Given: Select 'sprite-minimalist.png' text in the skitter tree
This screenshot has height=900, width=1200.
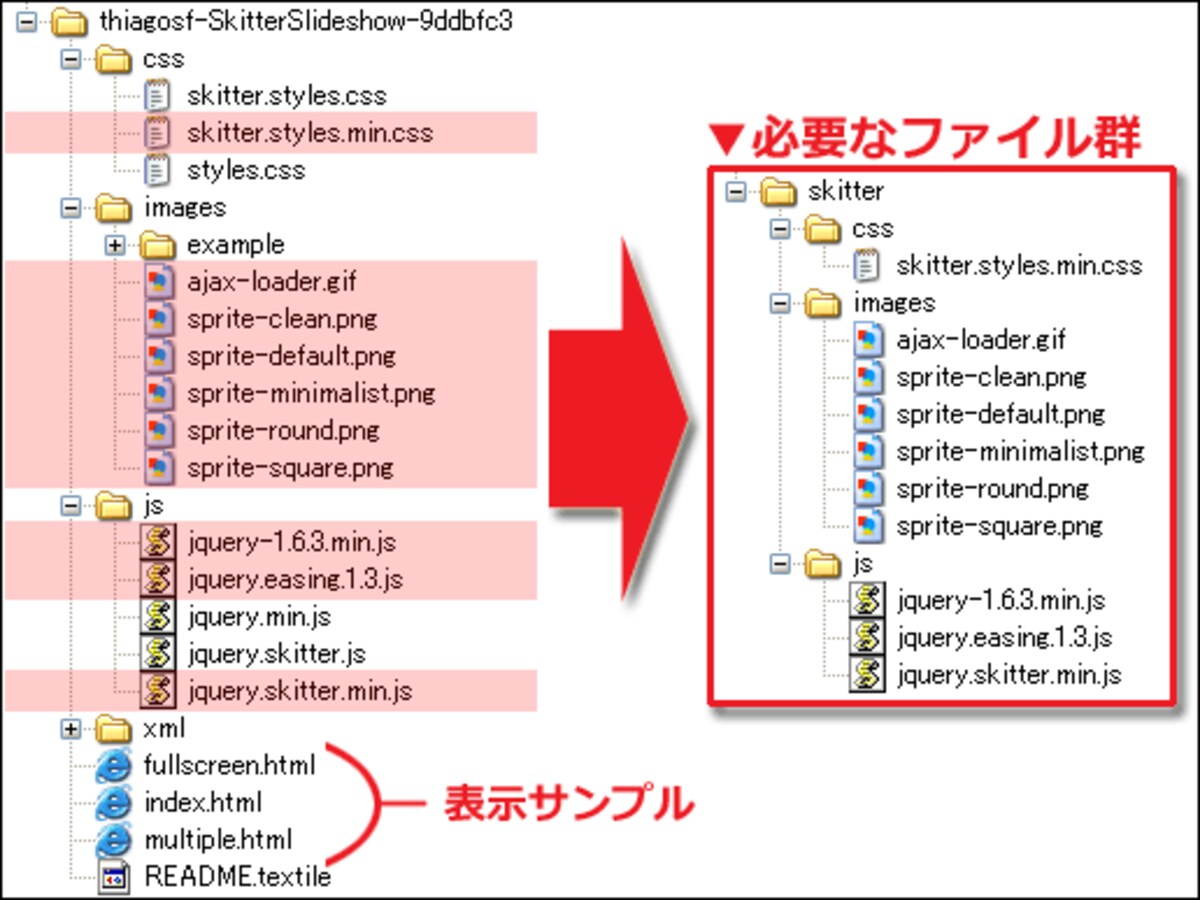Looking at the screenshot, I should click(1020, 451).
